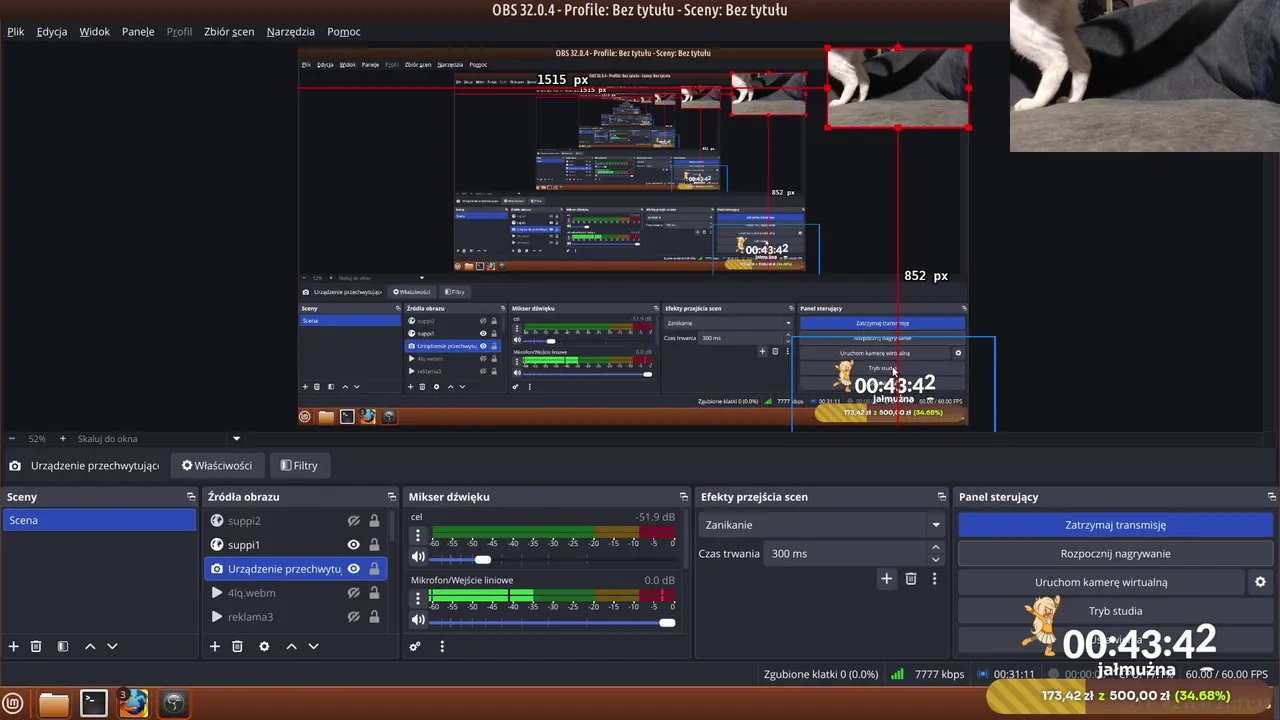Open virtual camera settings gear
This screenshot has width=1280, height=720.
click(x=1260, y=582)
